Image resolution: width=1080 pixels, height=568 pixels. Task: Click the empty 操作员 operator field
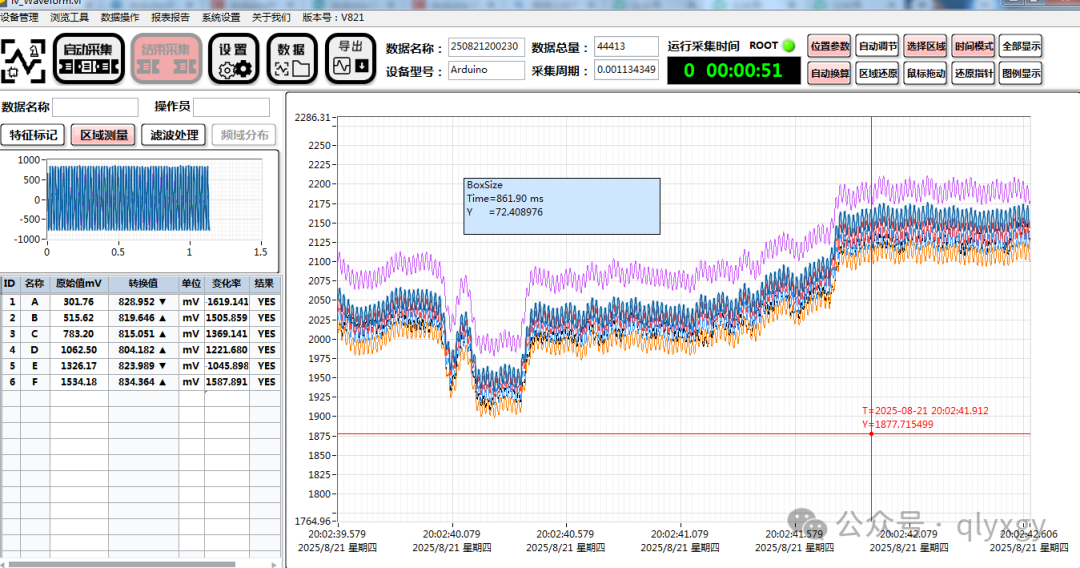click(231, 107)
